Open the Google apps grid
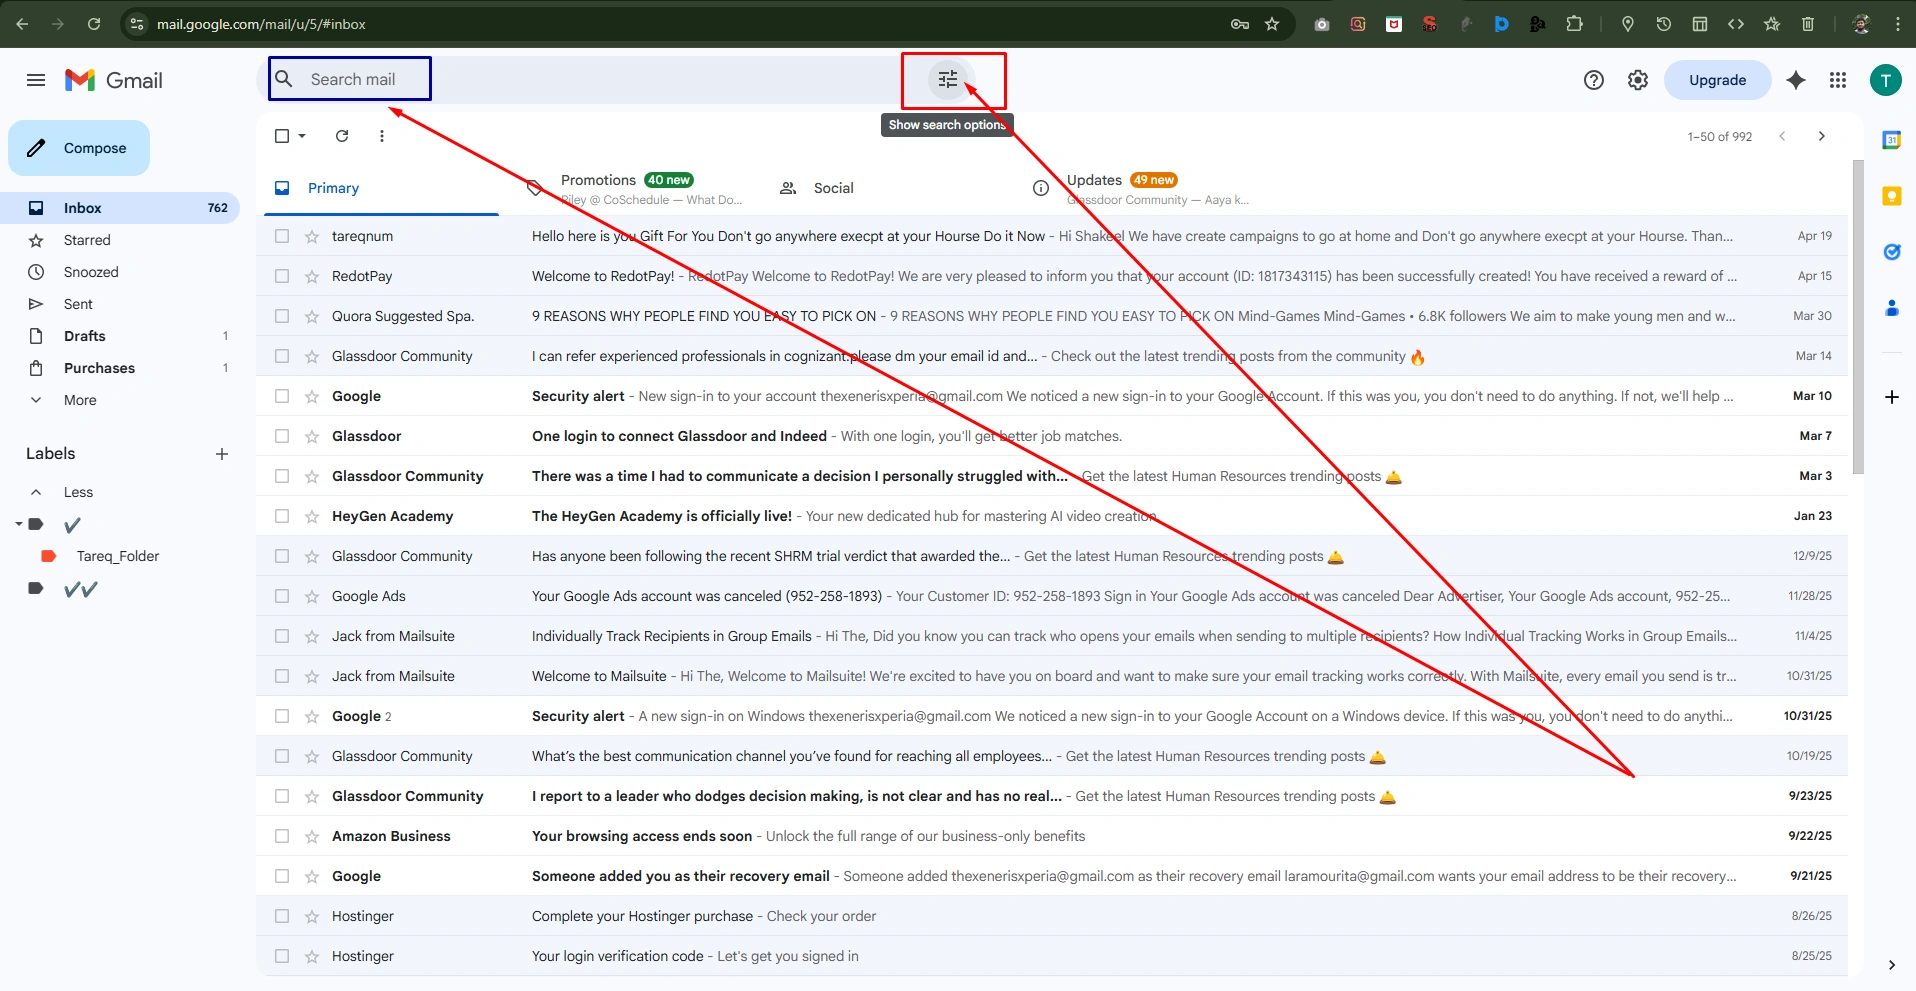The height and width of the screenshot is (991, 1916). coord(1838,80)
